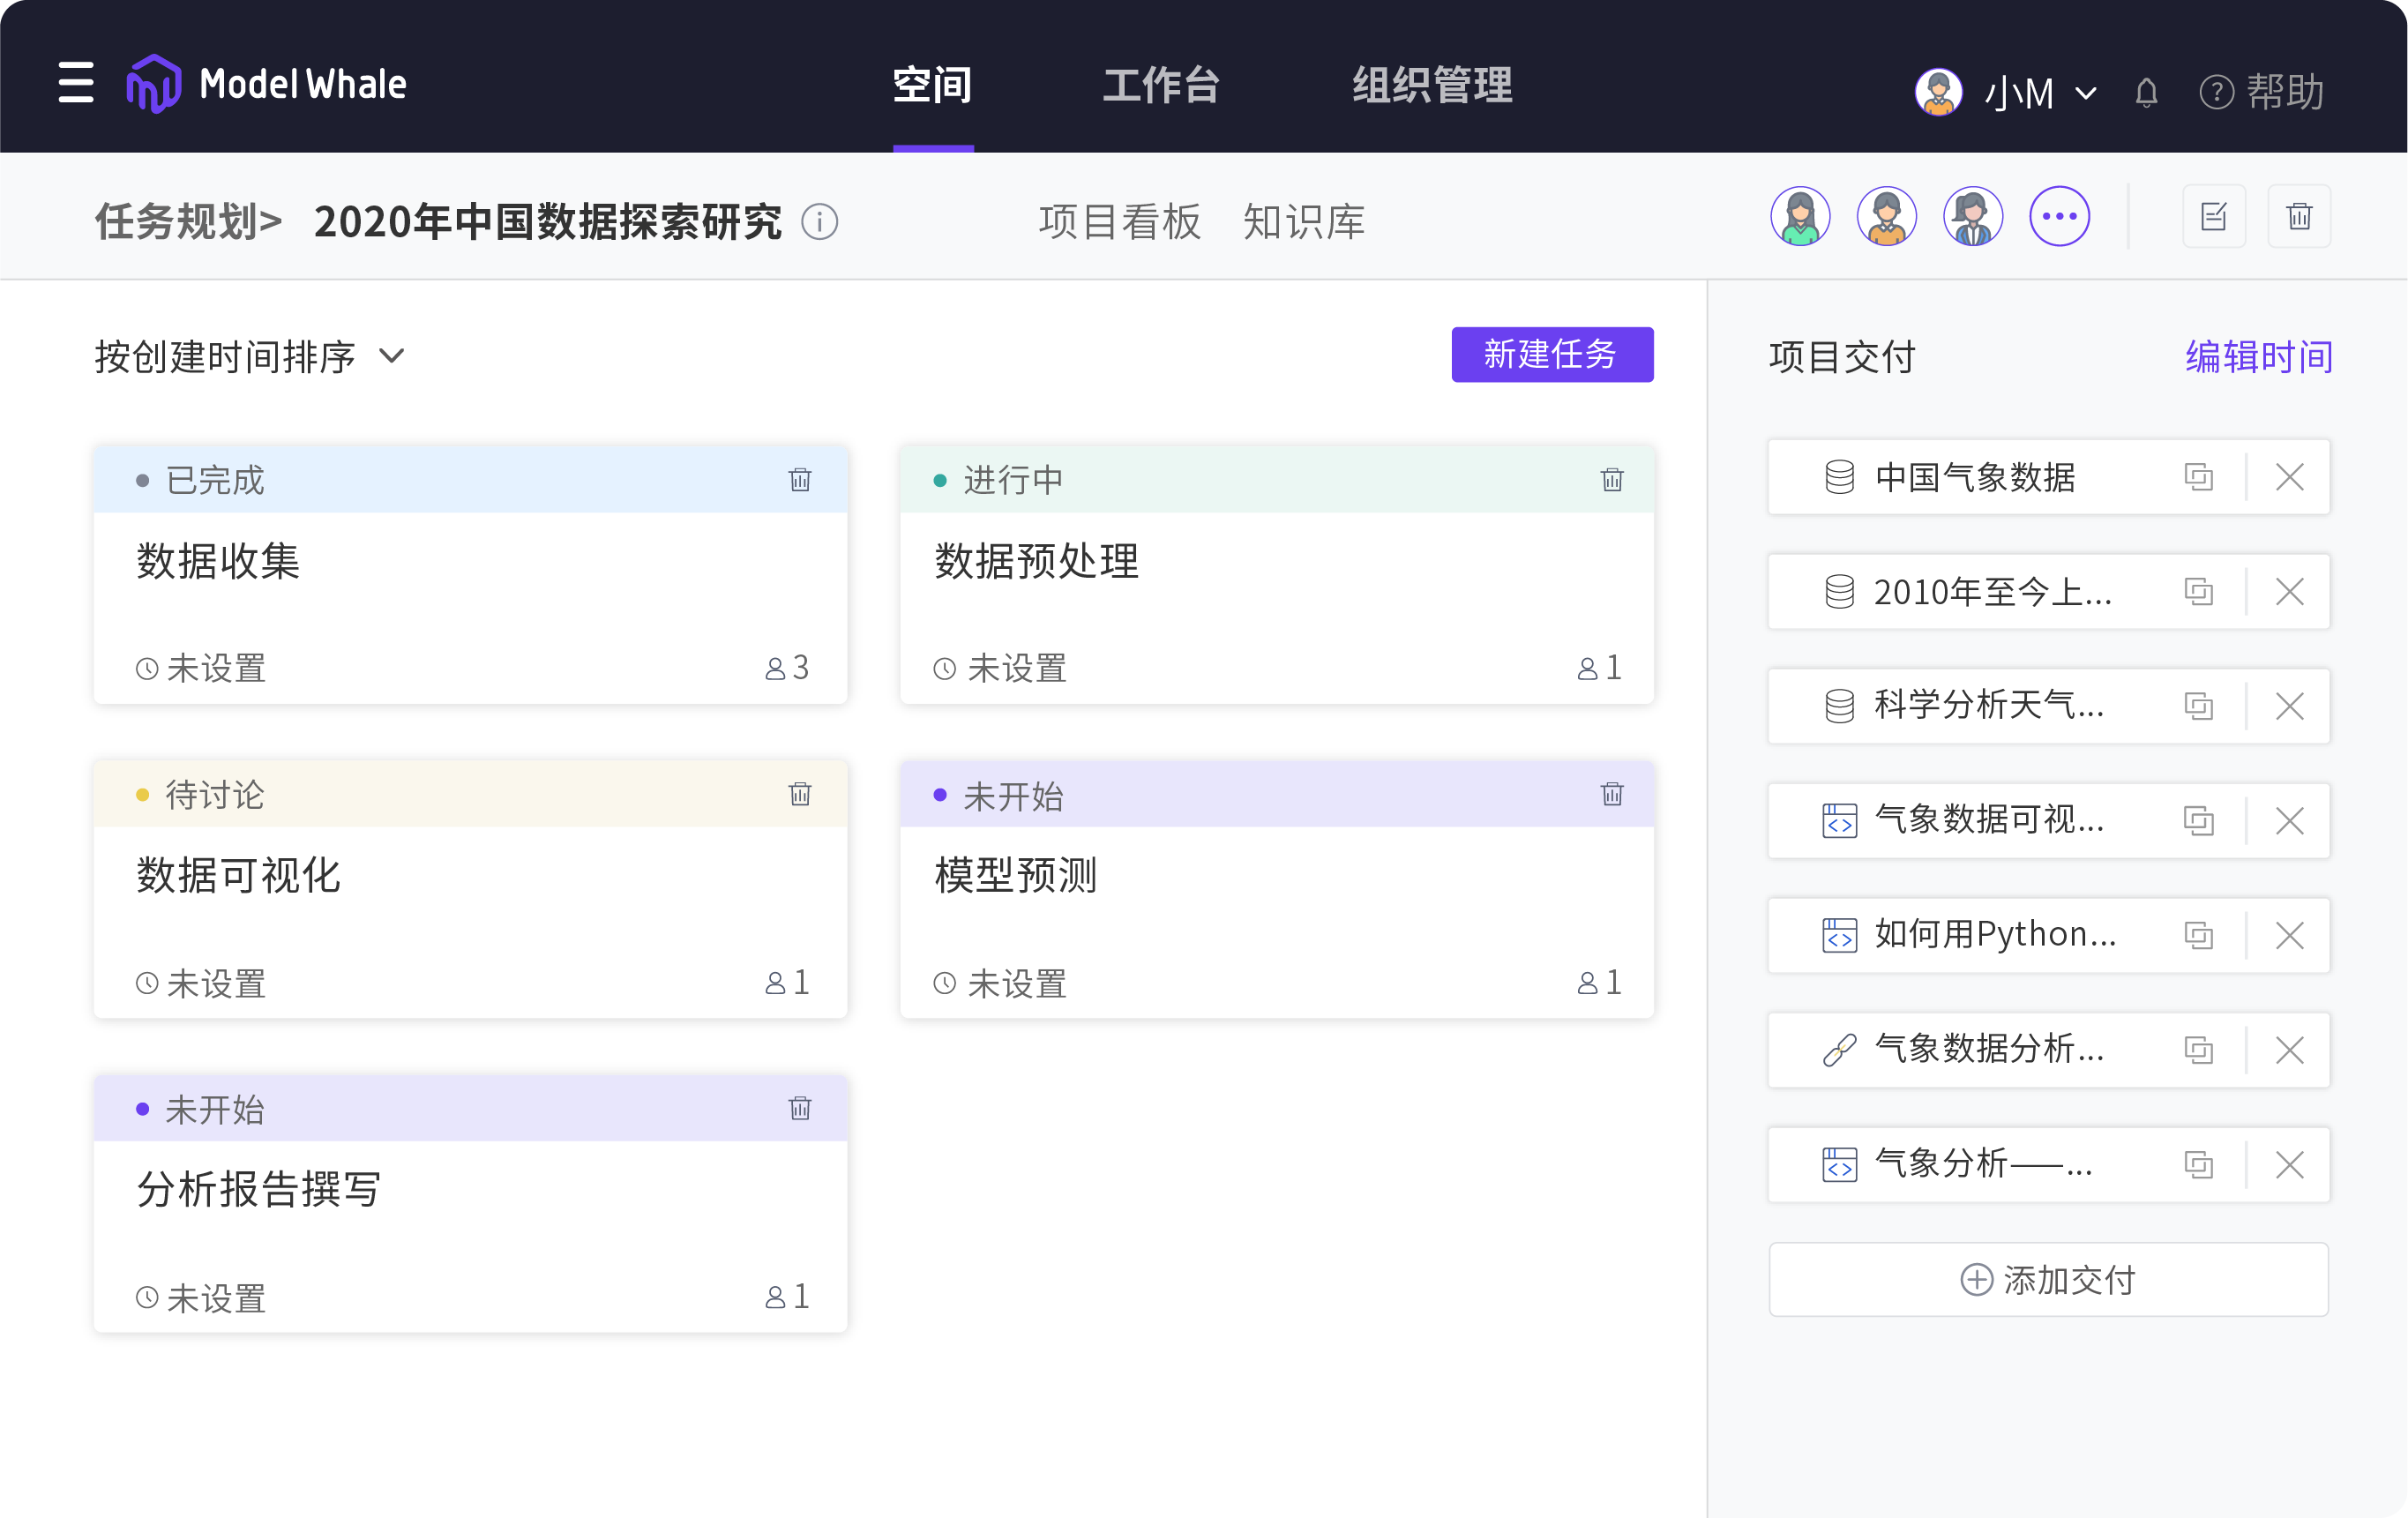The height and width of the screenshot is (1518, 2408).
Task: Delete the 数据可视化 task card
Action: click(799, 794)
